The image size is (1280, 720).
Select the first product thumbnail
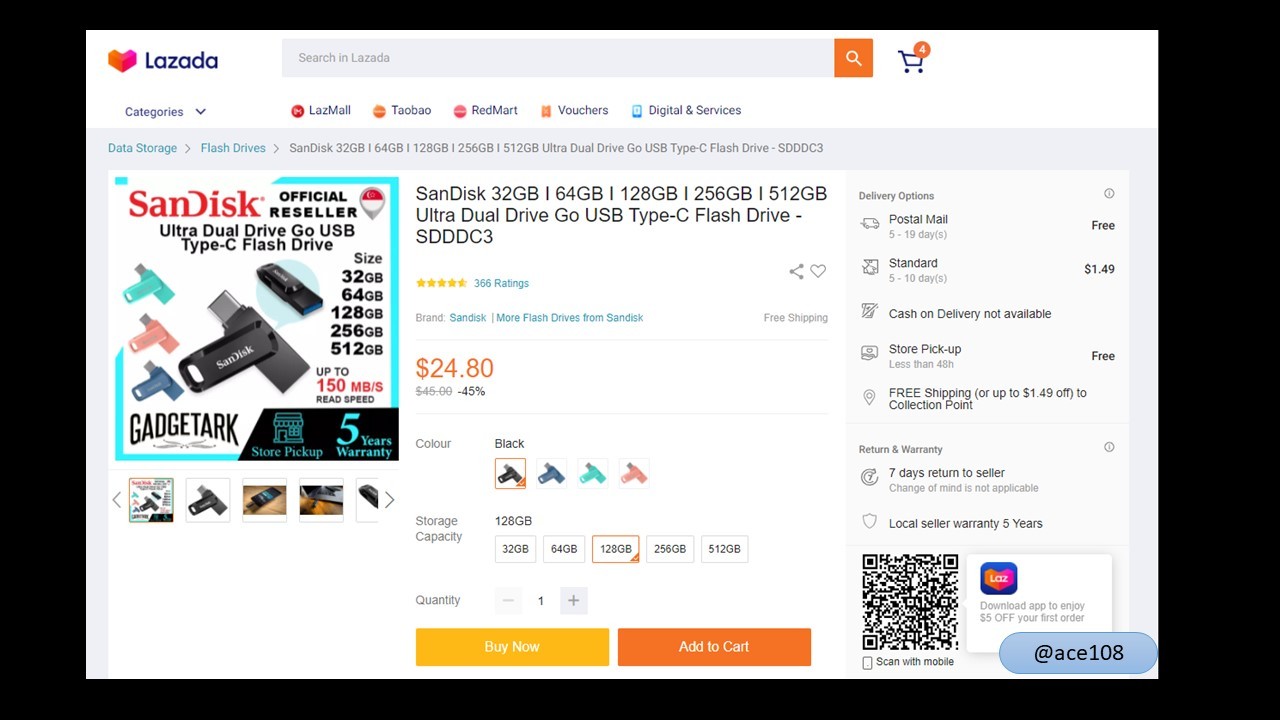pos(151,500)
